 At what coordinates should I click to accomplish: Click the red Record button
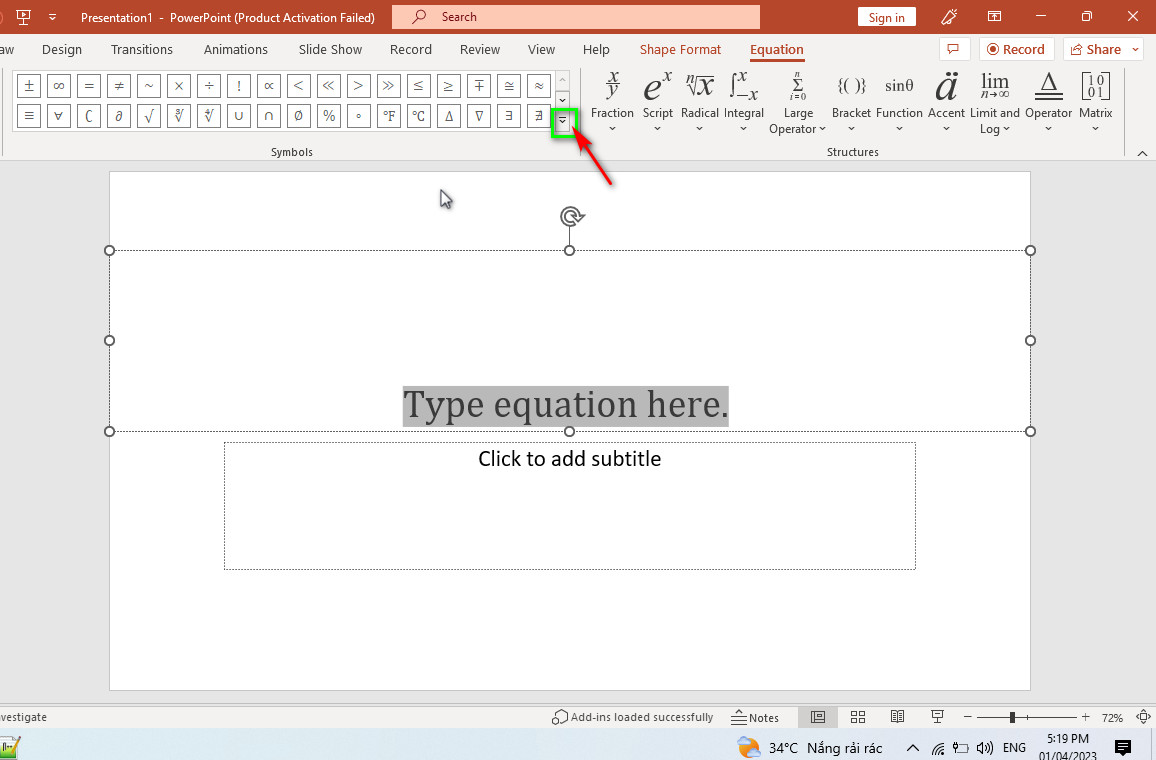1017,49
